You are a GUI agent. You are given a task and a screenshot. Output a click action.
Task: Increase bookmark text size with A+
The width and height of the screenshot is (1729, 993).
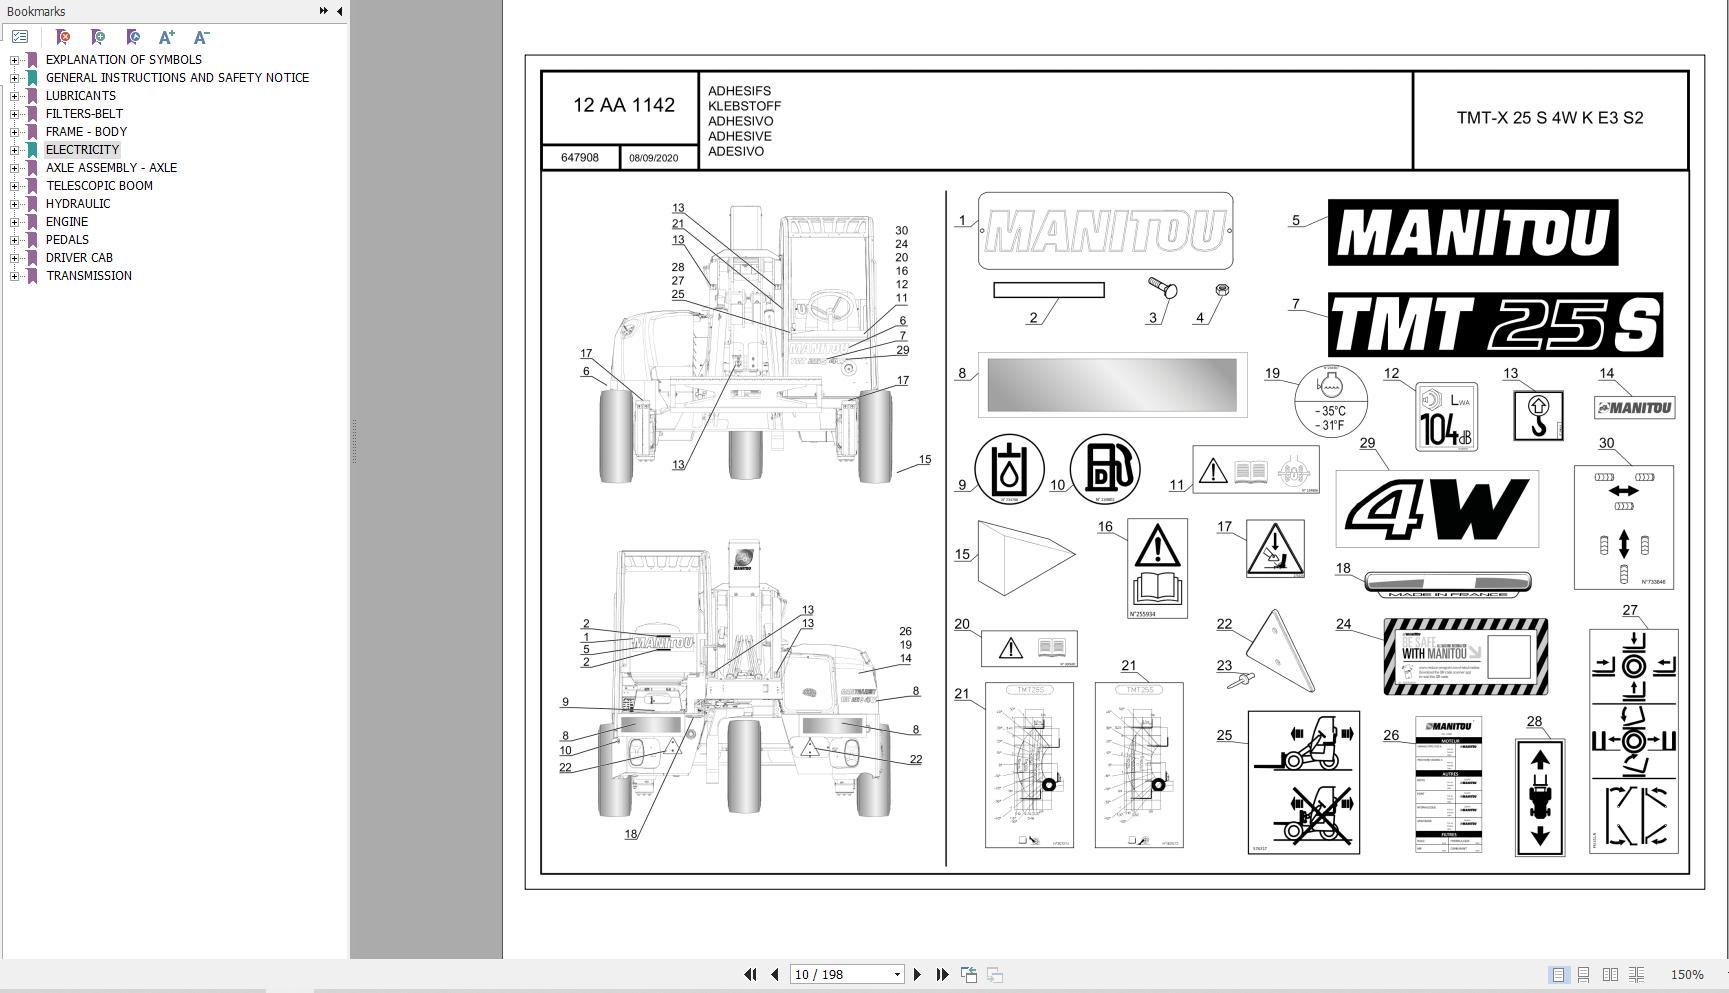(x=167, y=37)
